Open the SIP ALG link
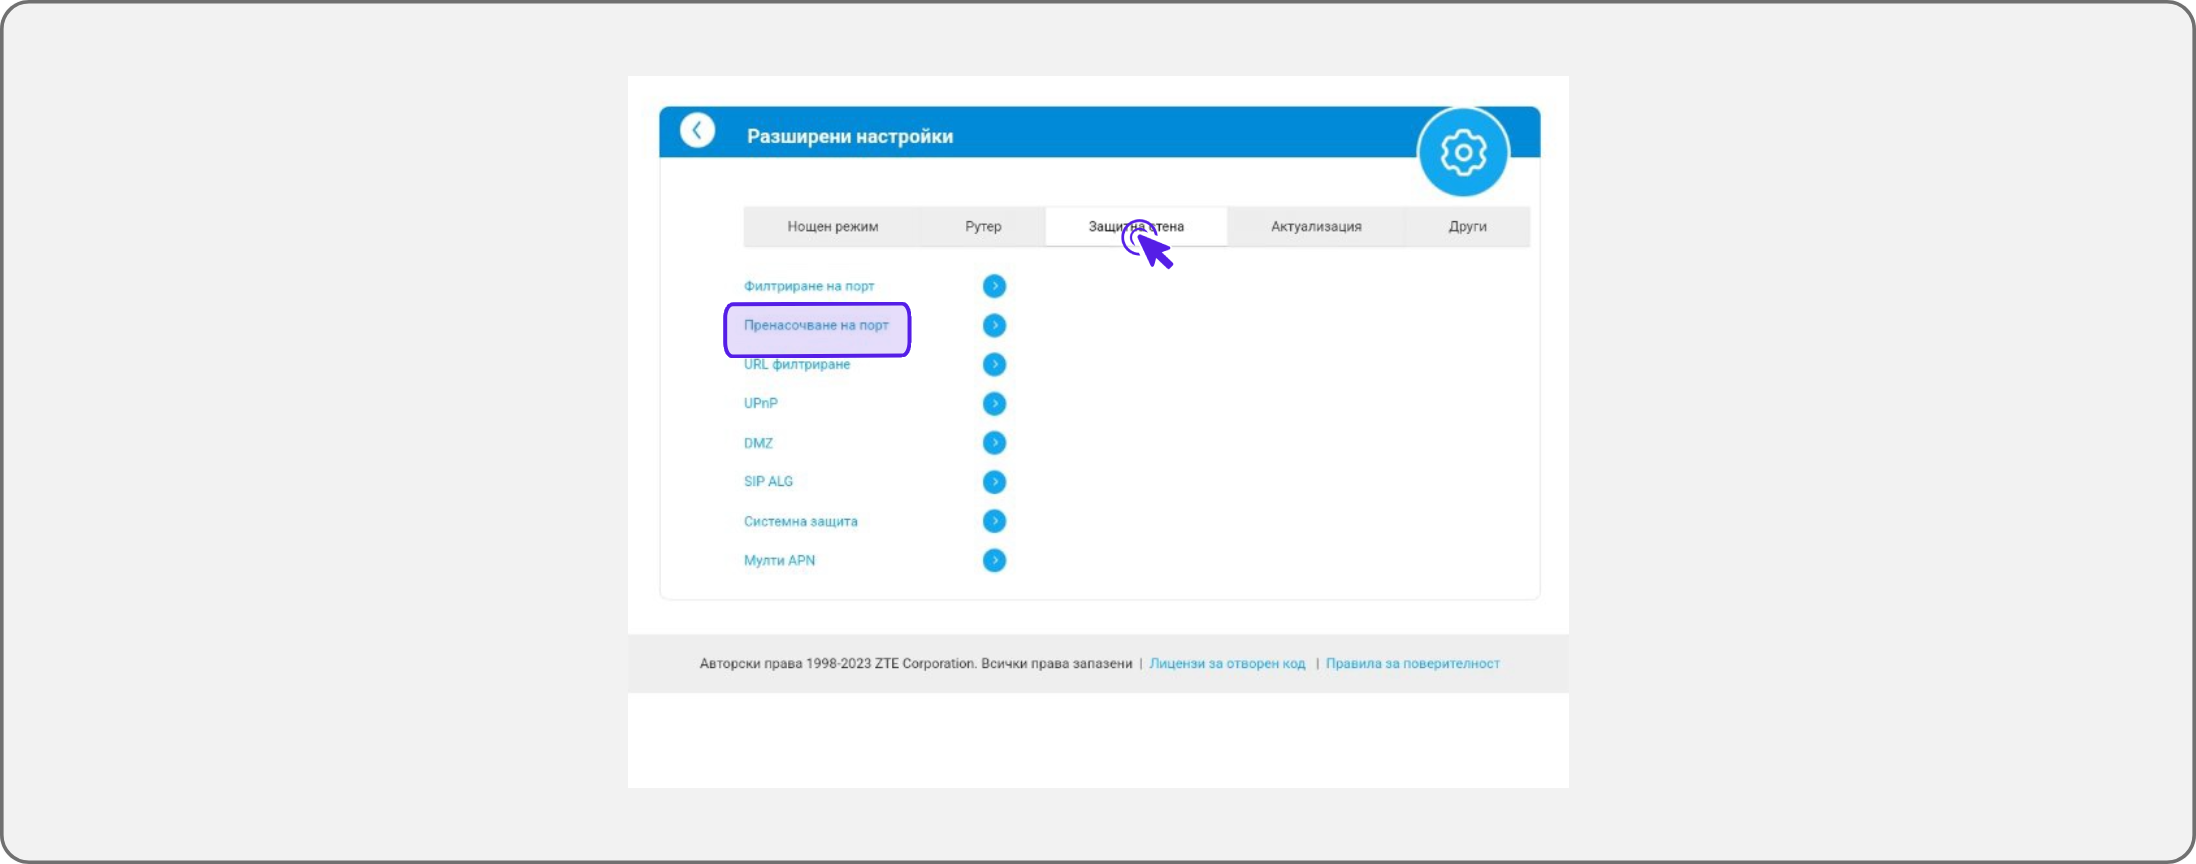 pos(768,482)
